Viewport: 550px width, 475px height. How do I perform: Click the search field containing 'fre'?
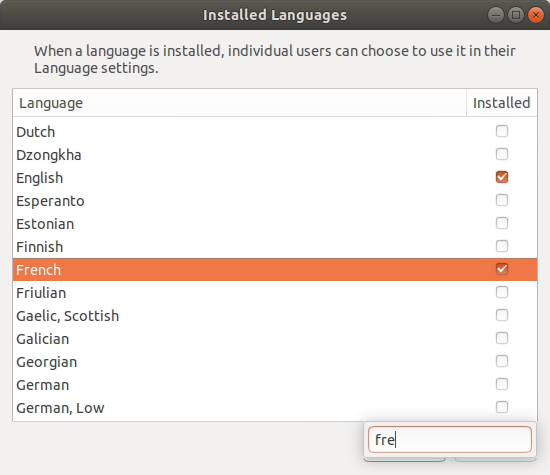pos(450,440)
